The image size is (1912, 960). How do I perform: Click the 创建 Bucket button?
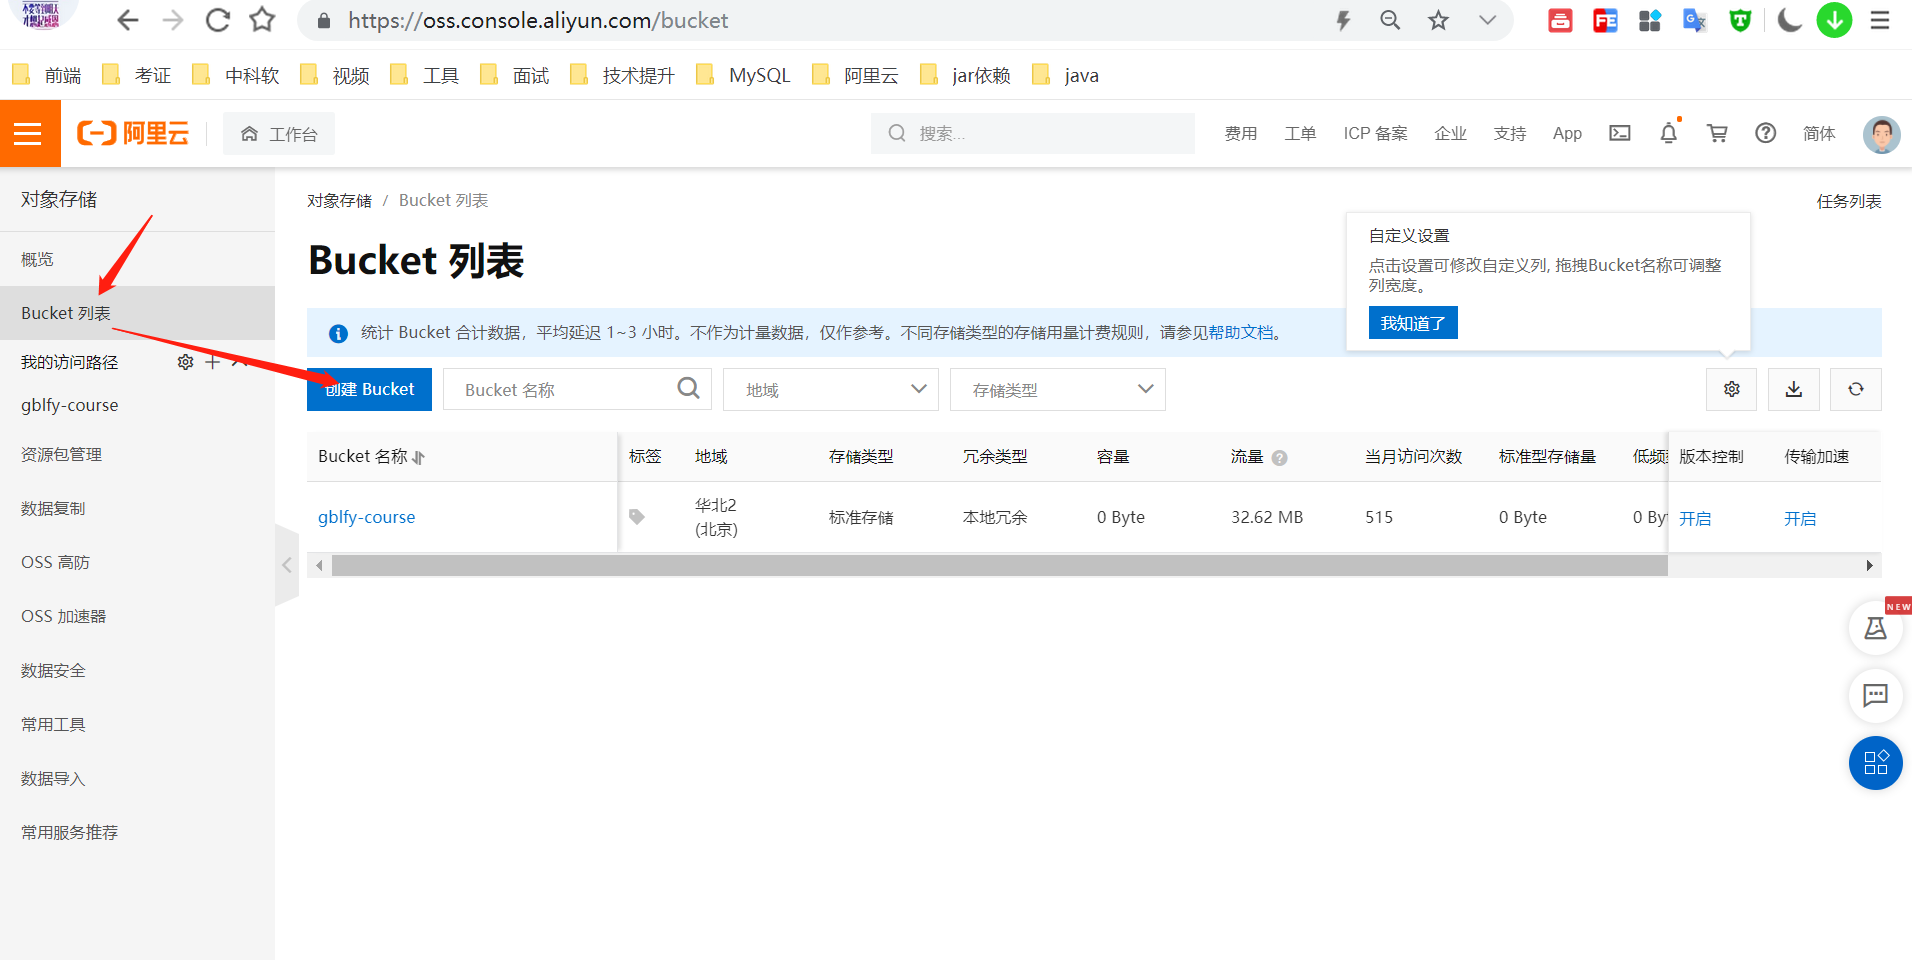369,389
